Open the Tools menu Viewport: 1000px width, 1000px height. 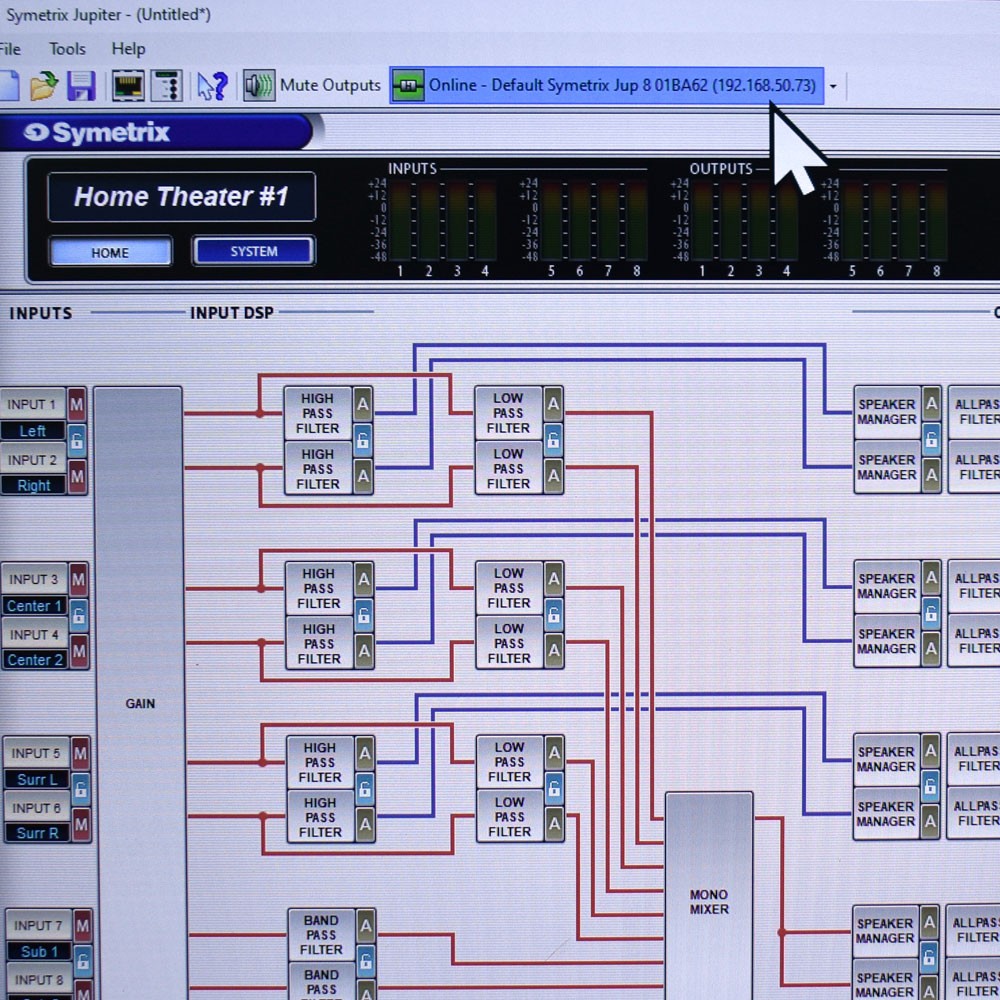pos(67,49)
